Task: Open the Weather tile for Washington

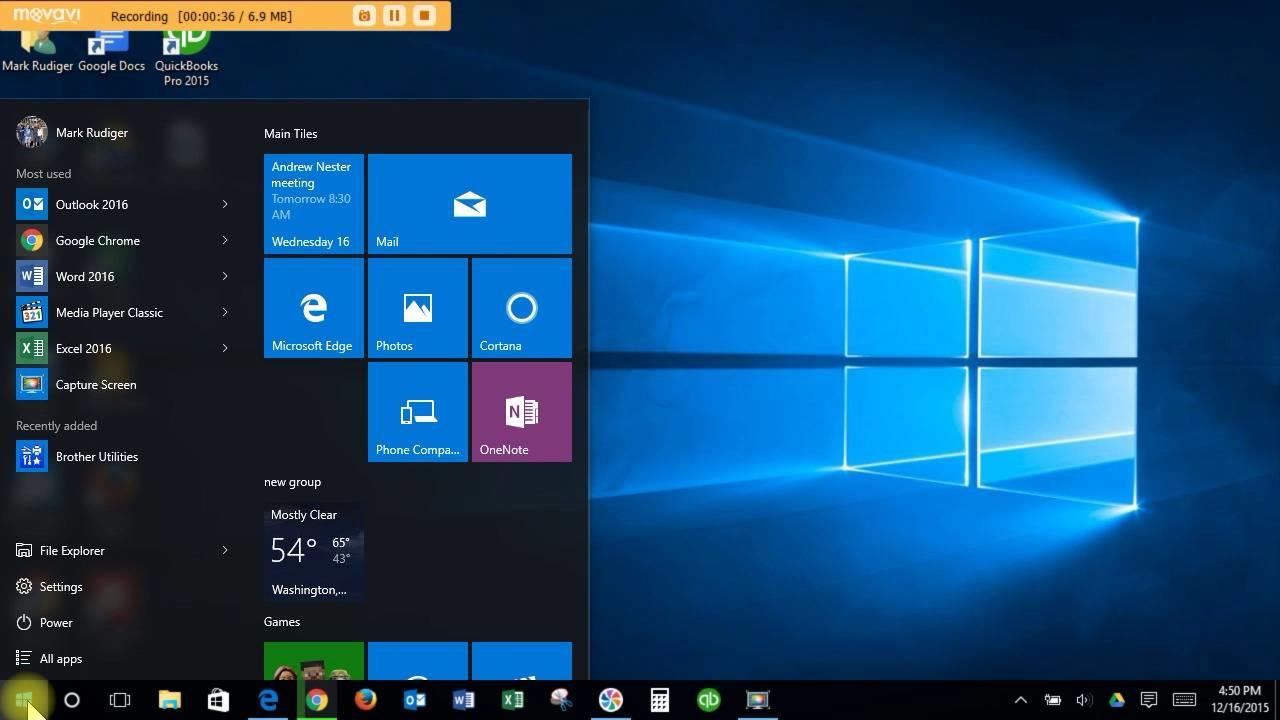Action: [x=314, y=552]
